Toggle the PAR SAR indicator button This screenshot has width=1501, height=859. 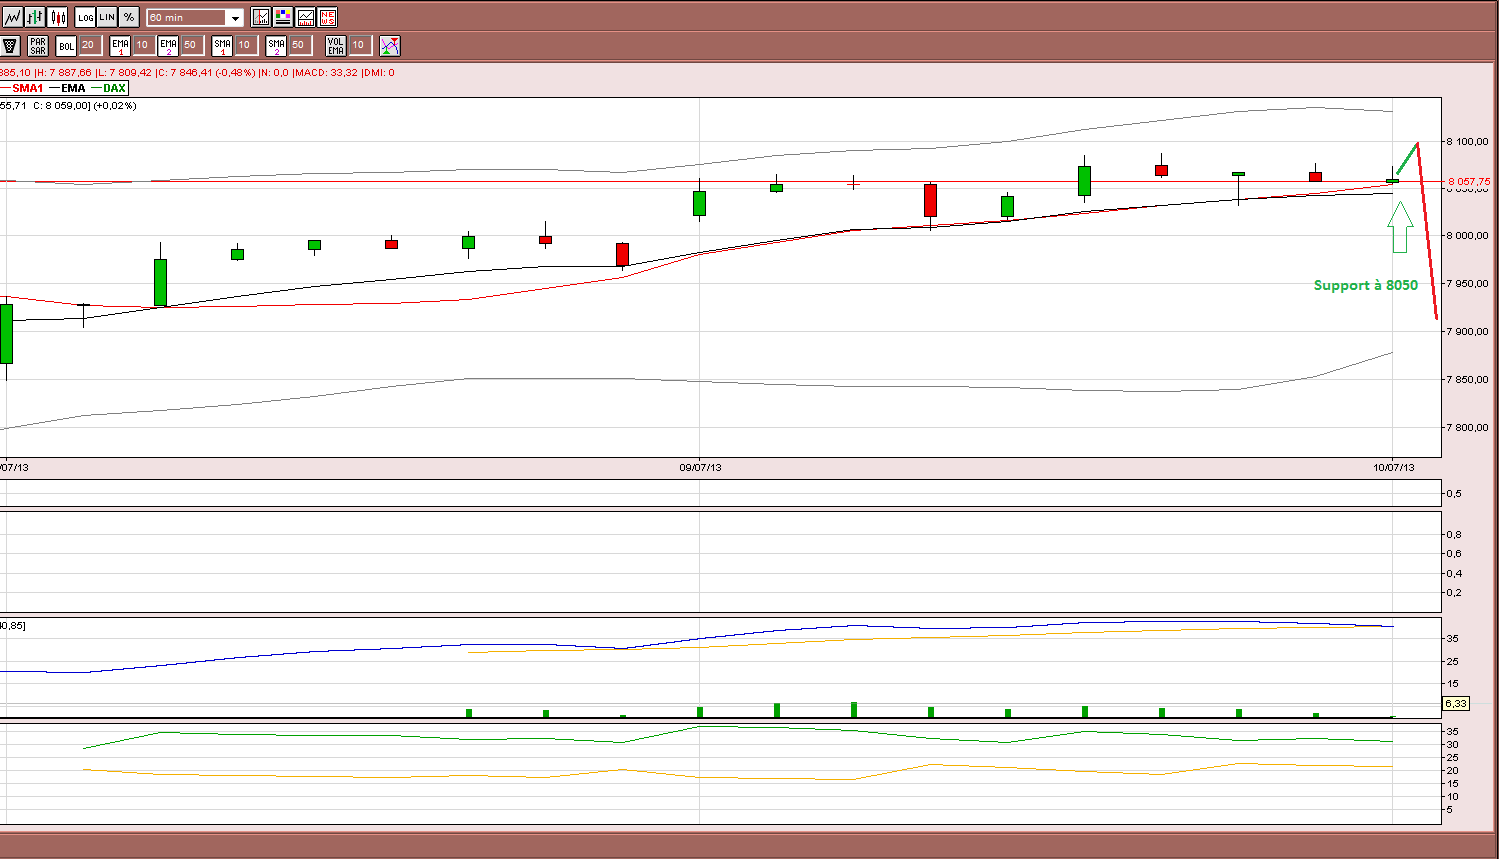[x=38, y=45]
